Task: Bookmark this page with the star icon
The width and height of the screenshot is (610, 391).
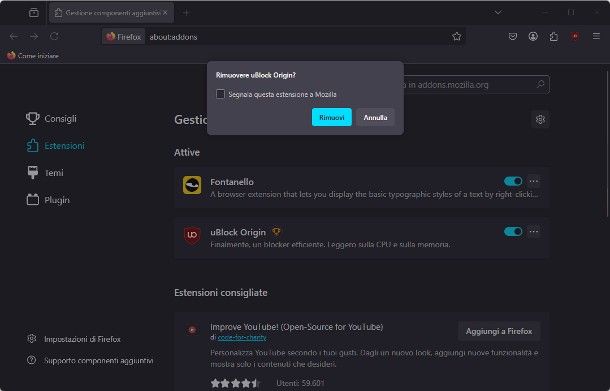Action: coord(457,37)
